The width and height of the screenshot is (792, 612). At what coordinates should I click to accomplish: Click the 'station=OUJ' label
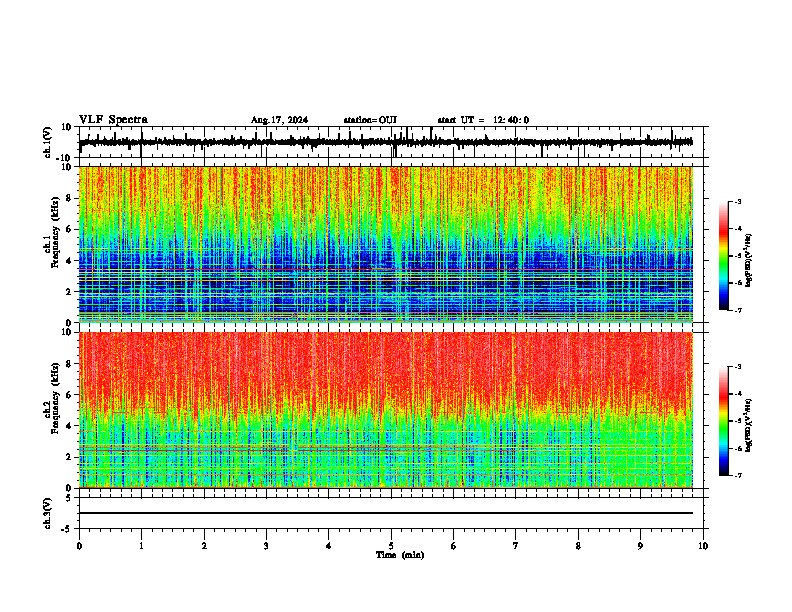coord(370,120)
